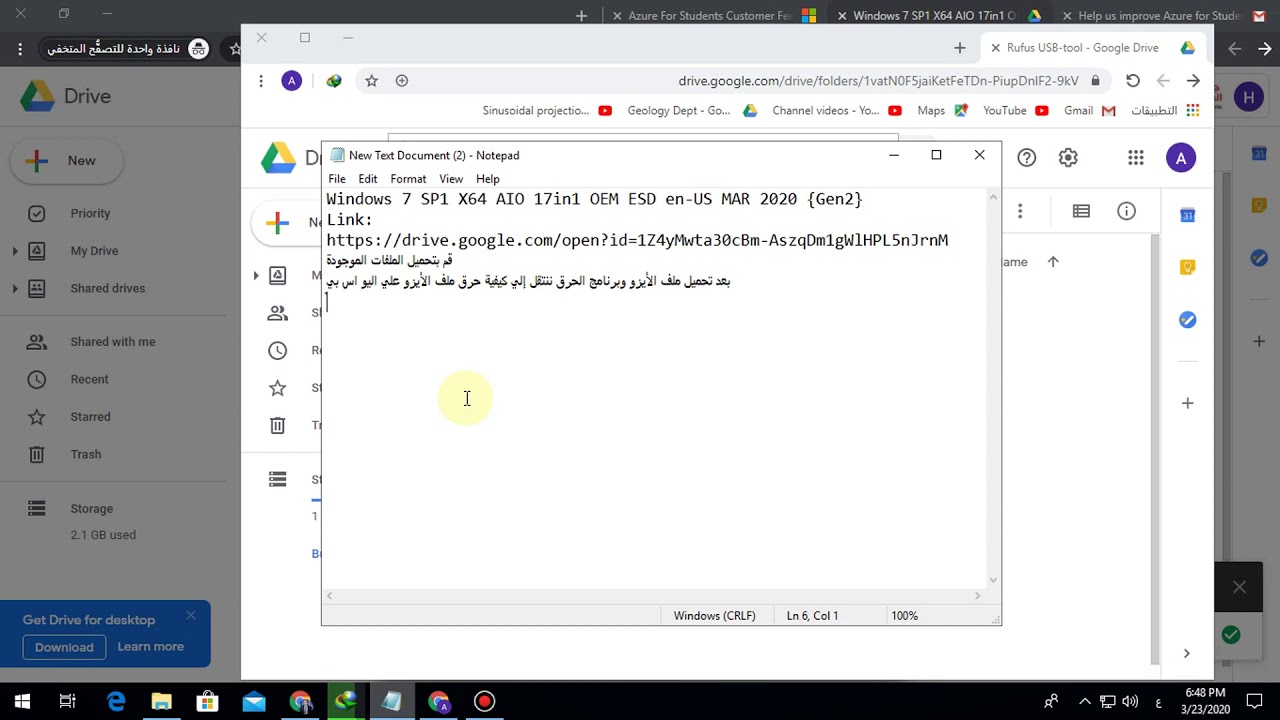
Task: Open Drive help (question mark) icon
Action: [1026, 158]
